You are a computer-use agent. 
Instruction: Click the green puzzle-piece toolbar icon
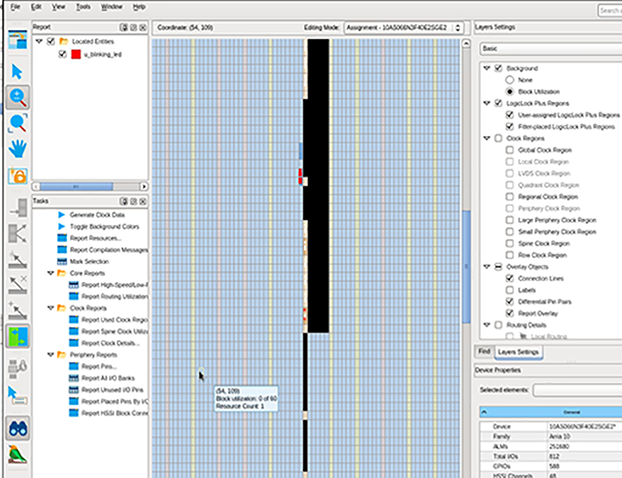pyautogui.click(x=17, y=335)
